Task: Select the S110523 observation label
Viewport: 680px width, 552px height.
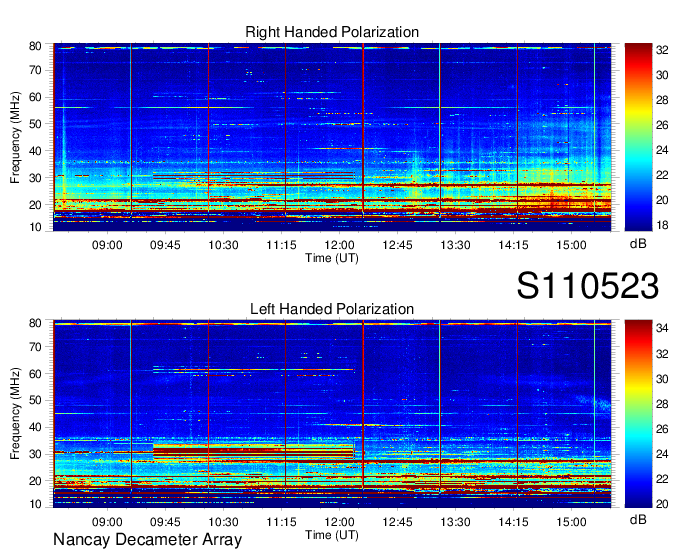Action: 588,286
